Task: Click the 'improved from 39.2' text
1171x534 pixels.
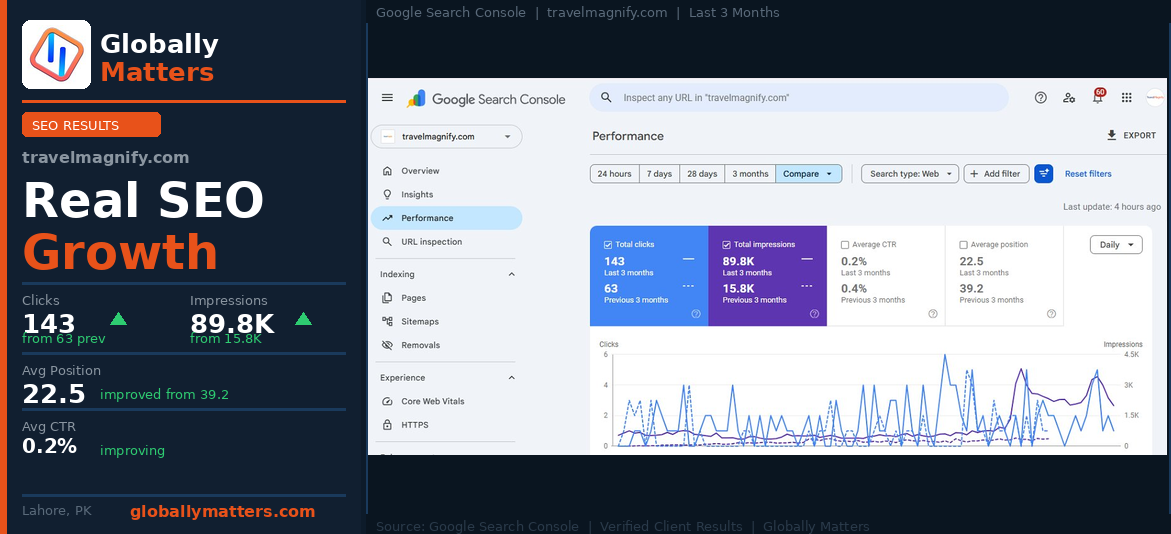Action: point(164,394)
